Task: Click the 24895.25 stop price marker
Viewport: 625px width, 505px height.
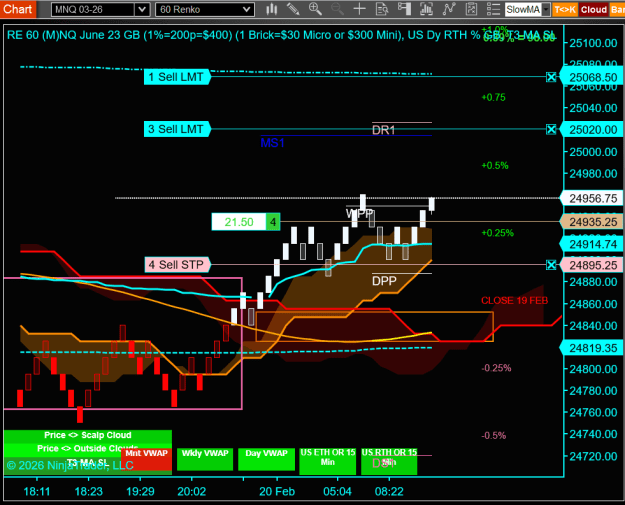Action: [592, 265]
